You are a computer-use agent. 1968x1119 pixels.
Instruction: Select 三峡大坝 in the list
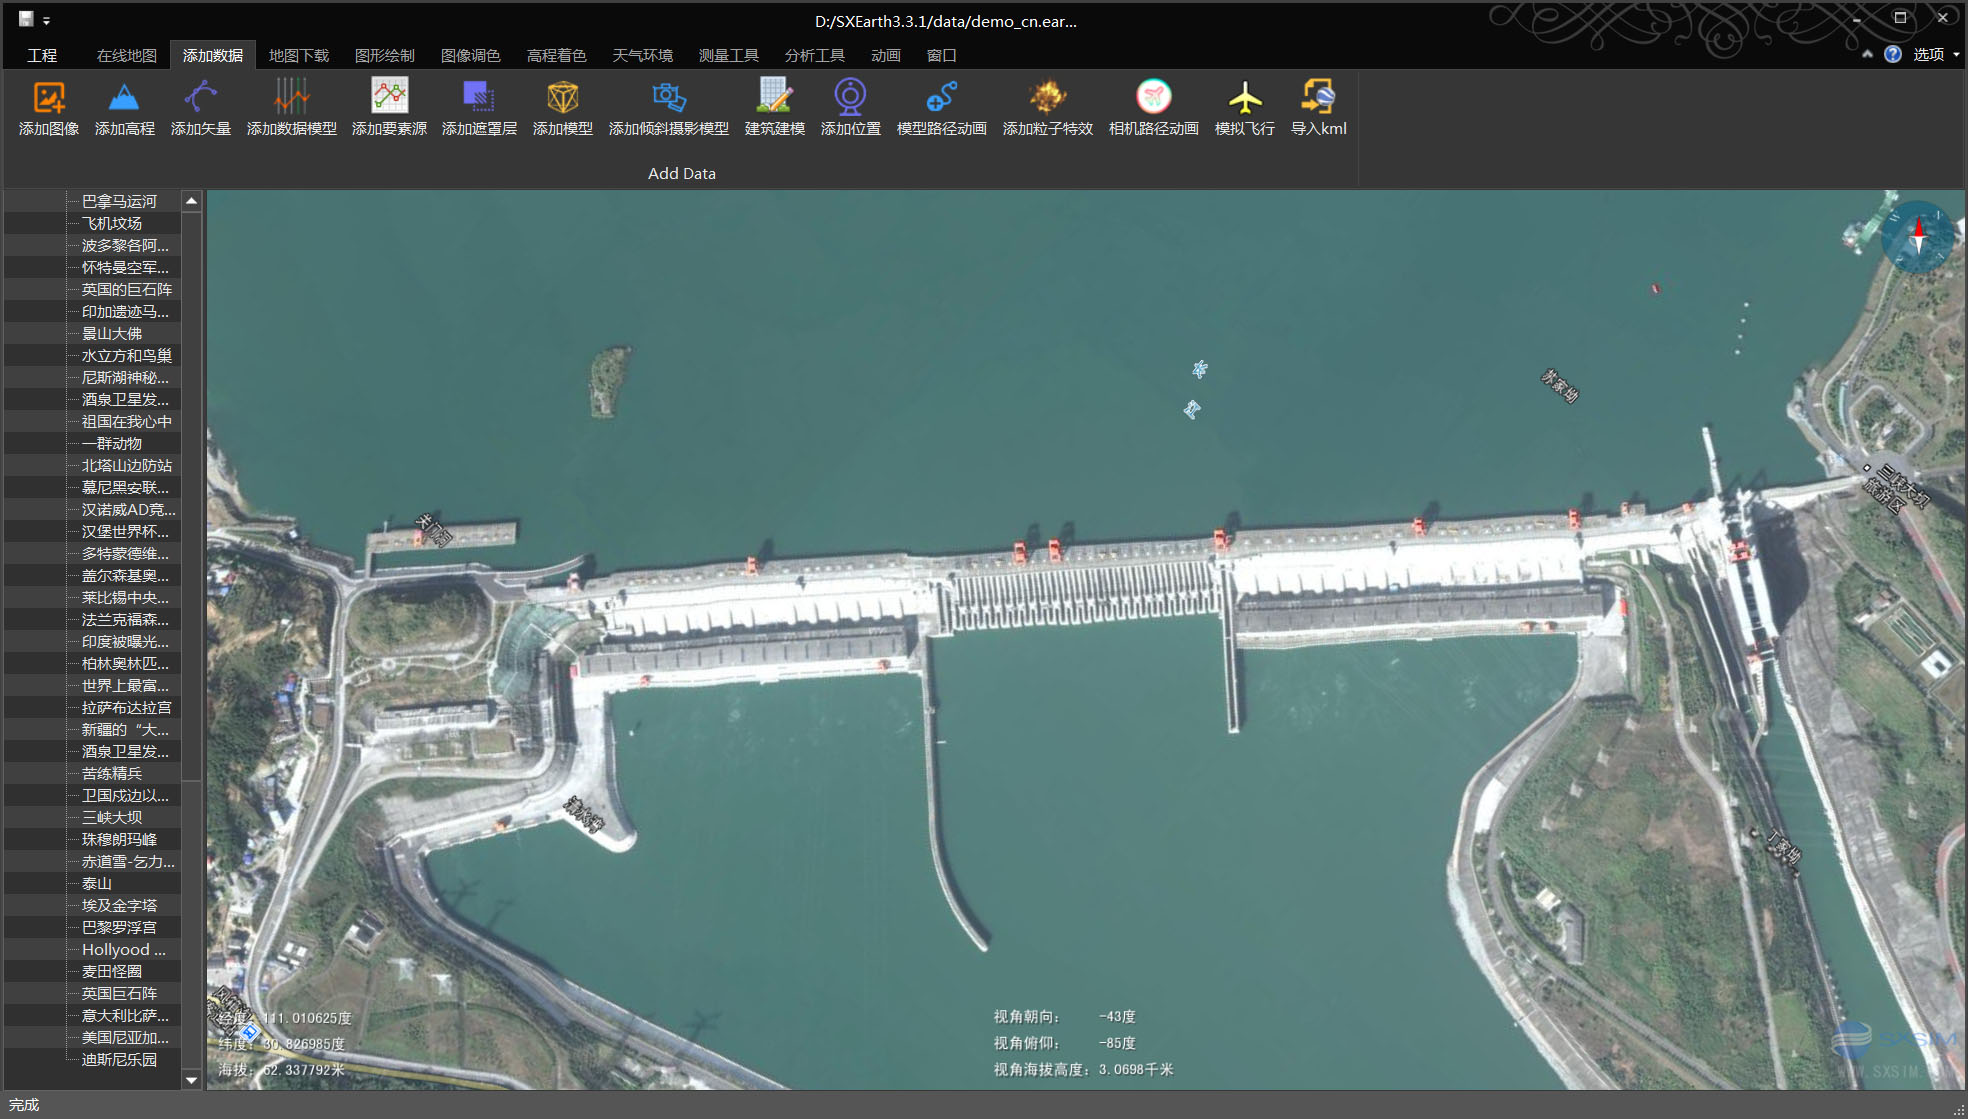(x=112, y=817)
